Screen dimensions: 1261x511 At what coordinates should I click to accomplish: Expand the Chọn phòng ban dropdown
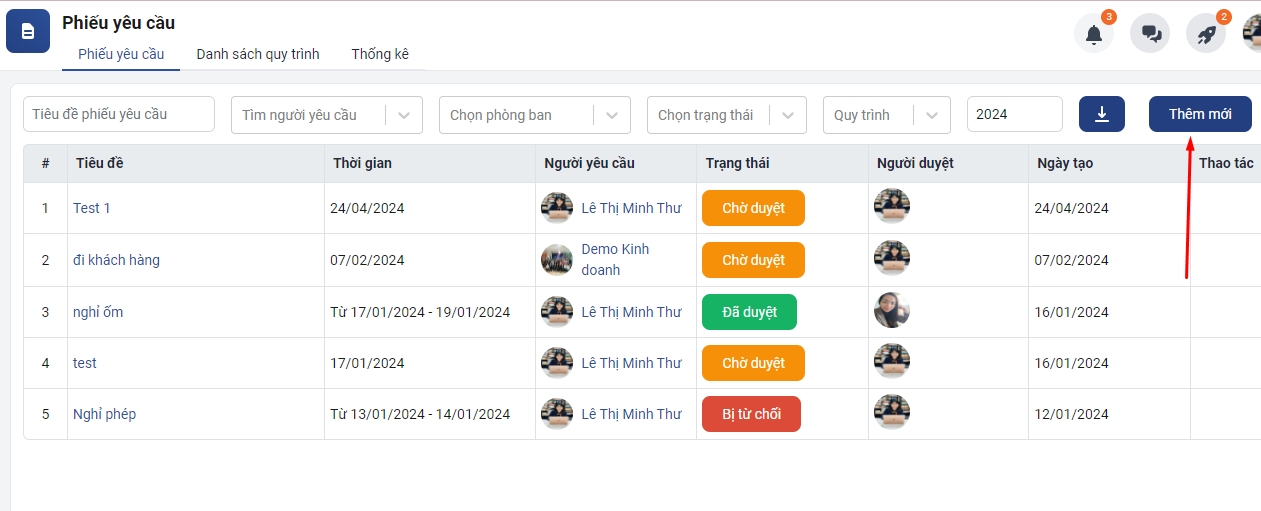click(535, 115)
